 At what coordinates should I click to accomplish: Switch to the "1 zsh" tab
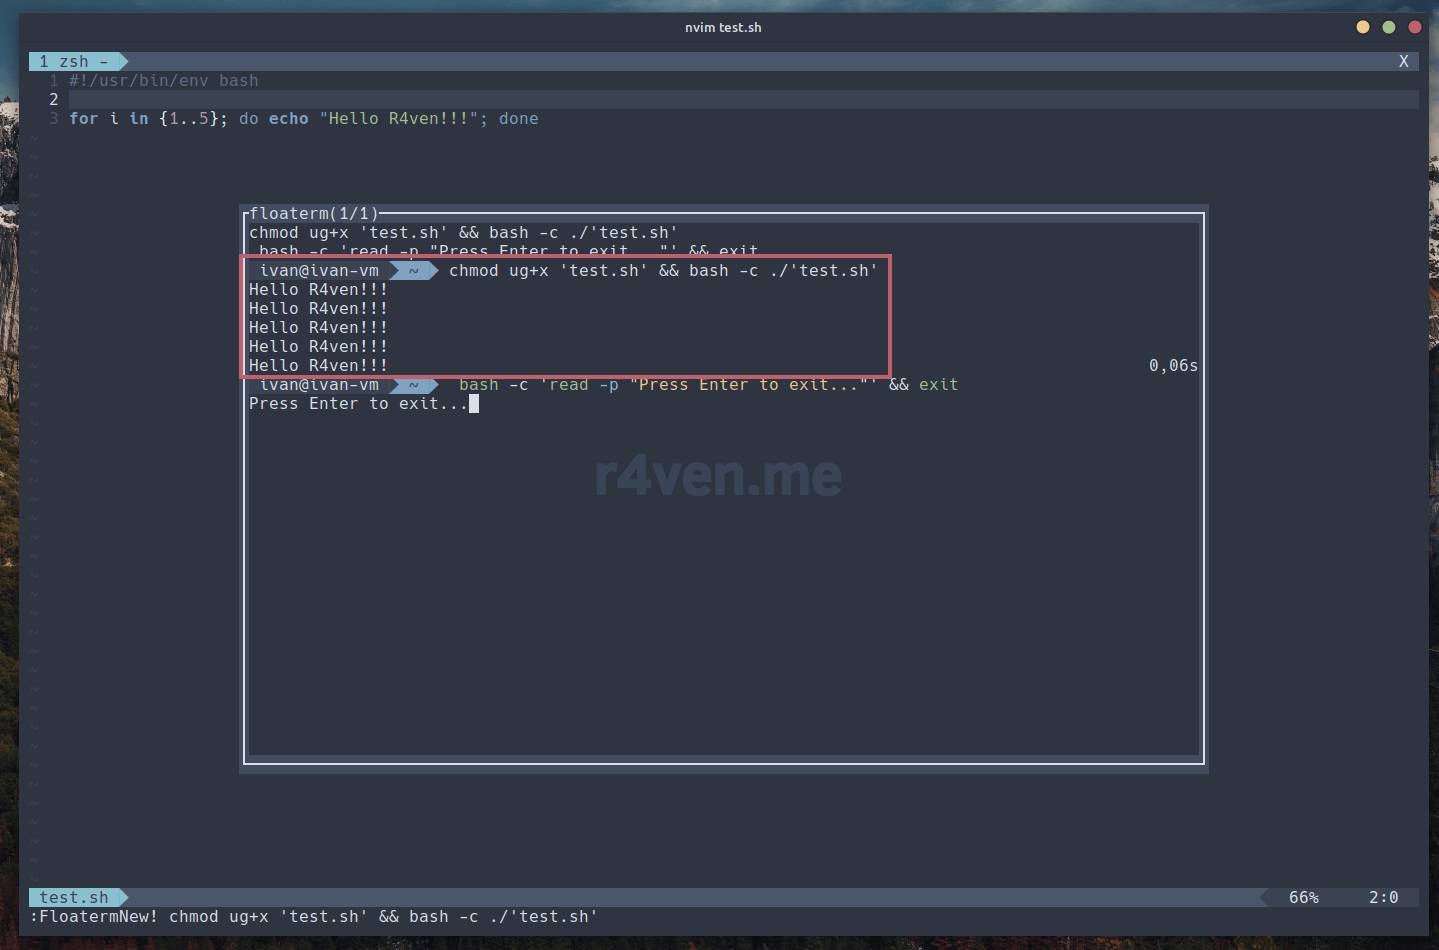[x=73, y=61]
